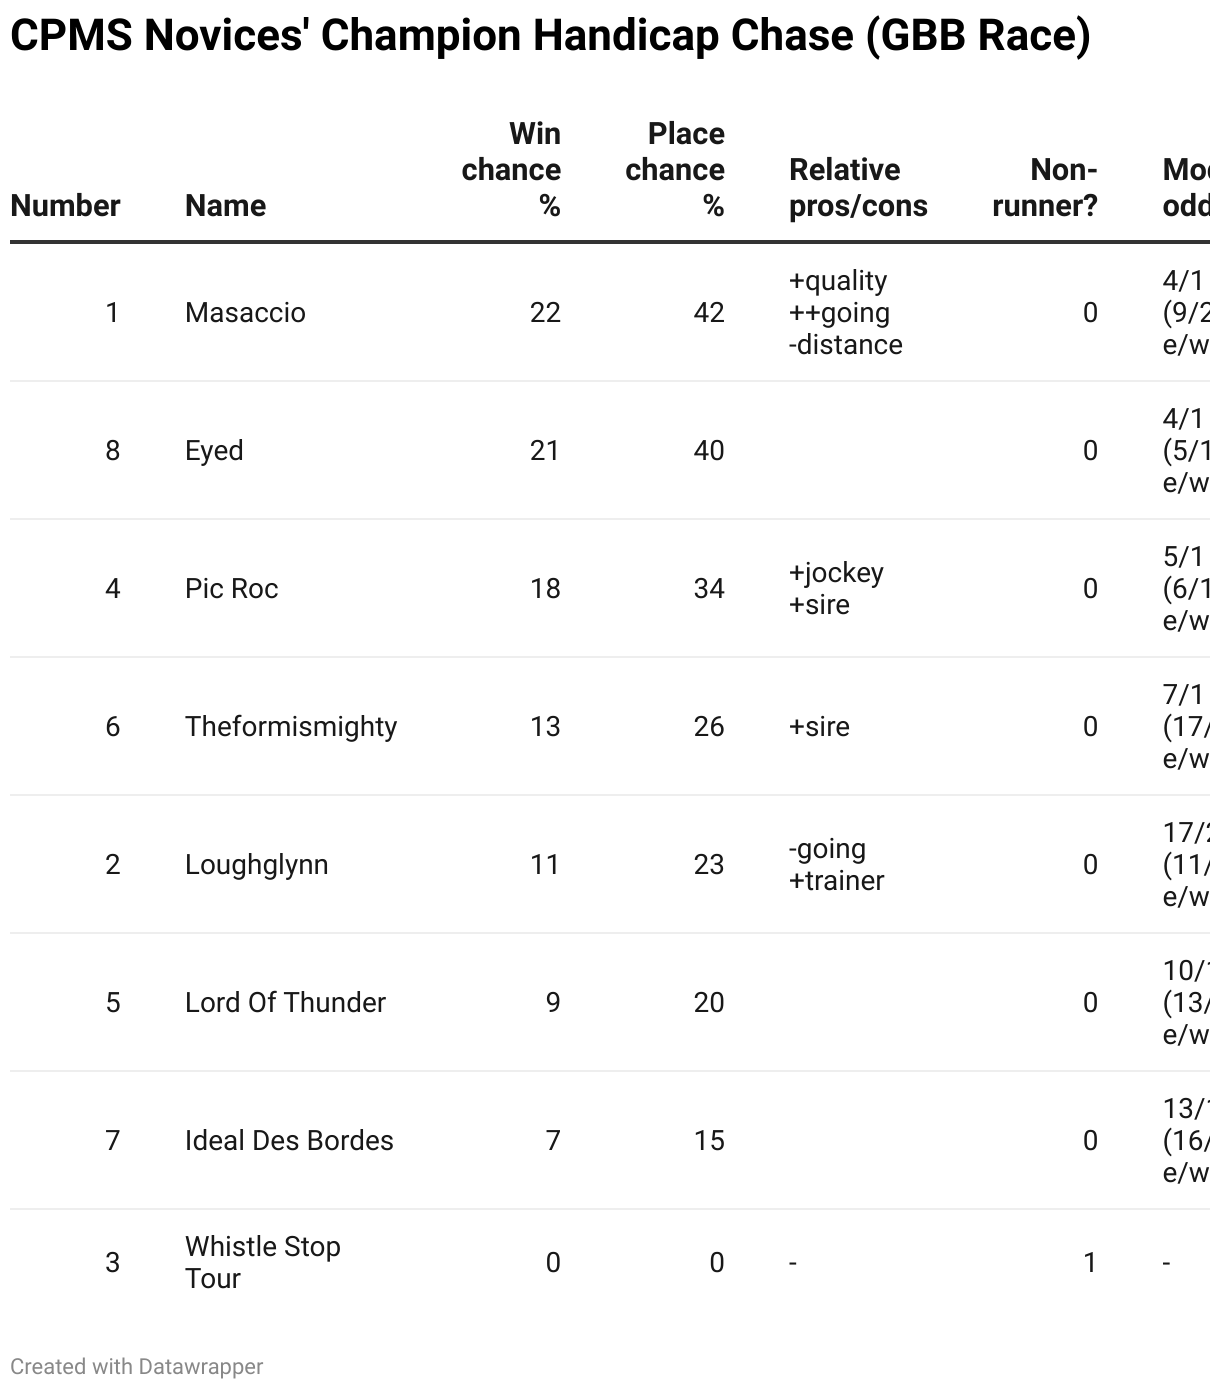
Task: Select the Relative pros/cons header
Action: click(858, 188)
